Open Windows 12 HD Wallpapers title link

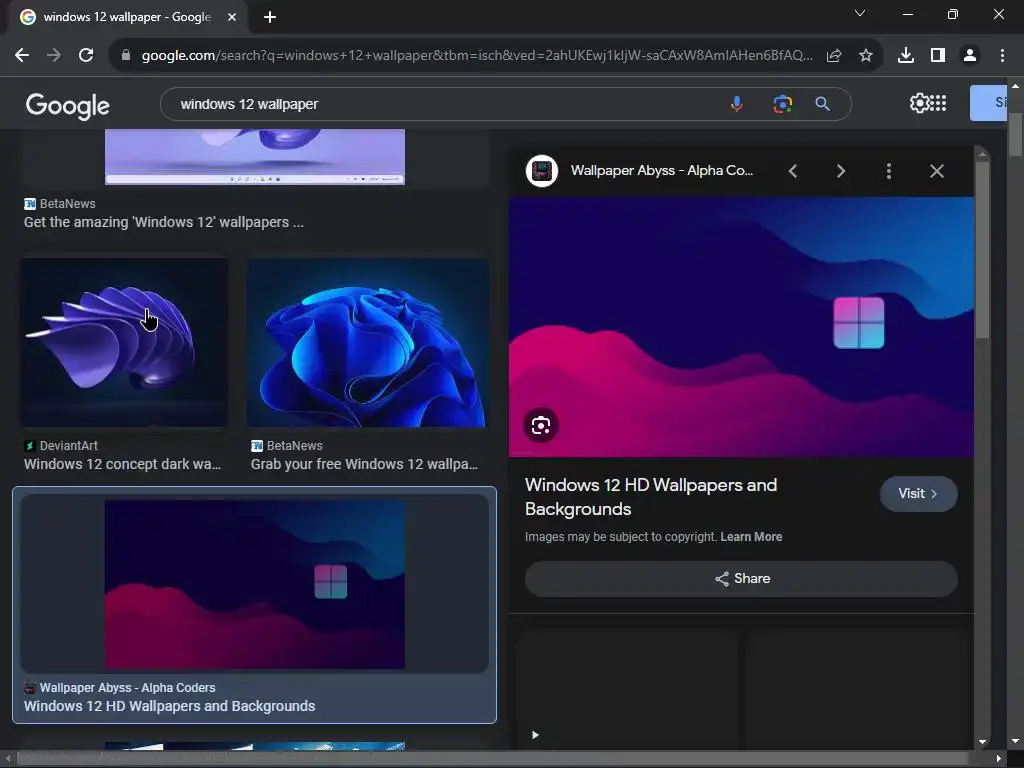click(651, 497)
